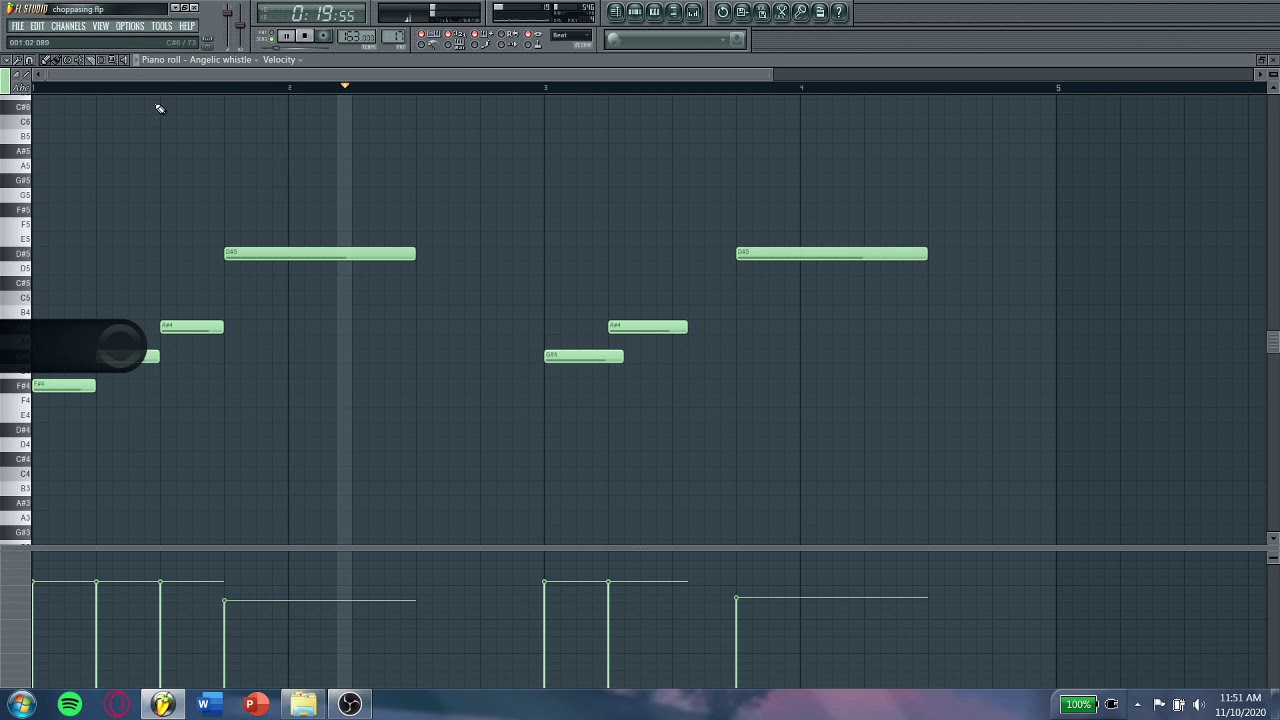Open the Opera browser from the taskbar
1280x720 pixels.
coord(117,704)
